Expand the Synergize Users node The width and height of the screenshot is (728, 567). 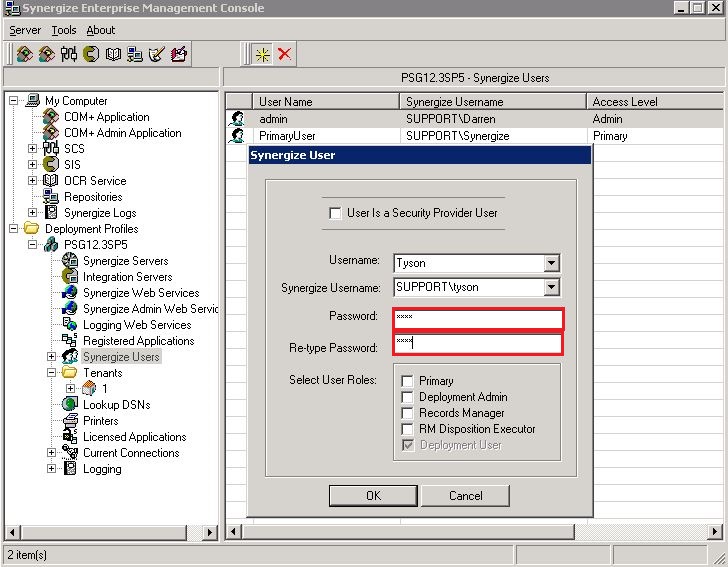(x=52, y=357)
